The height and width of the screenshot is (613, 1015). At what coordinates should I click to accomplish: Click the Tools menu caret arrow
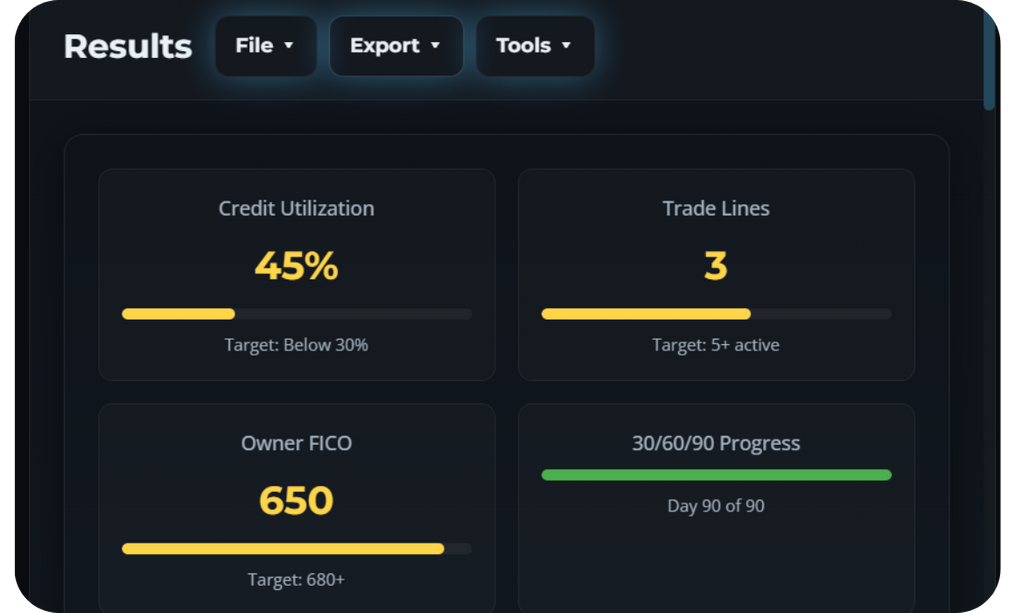pyautogui.click(x=566, y=46)
